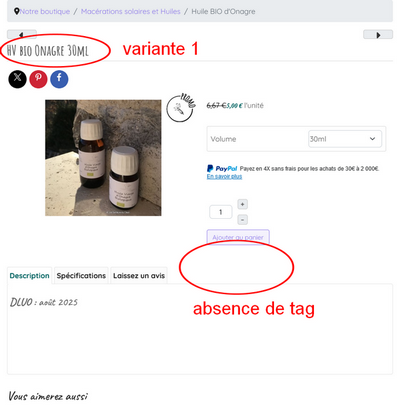Increase quantity with plus button
Image resolution: width=400 pixels, height=407 pixels.
[x=242, y=204]
